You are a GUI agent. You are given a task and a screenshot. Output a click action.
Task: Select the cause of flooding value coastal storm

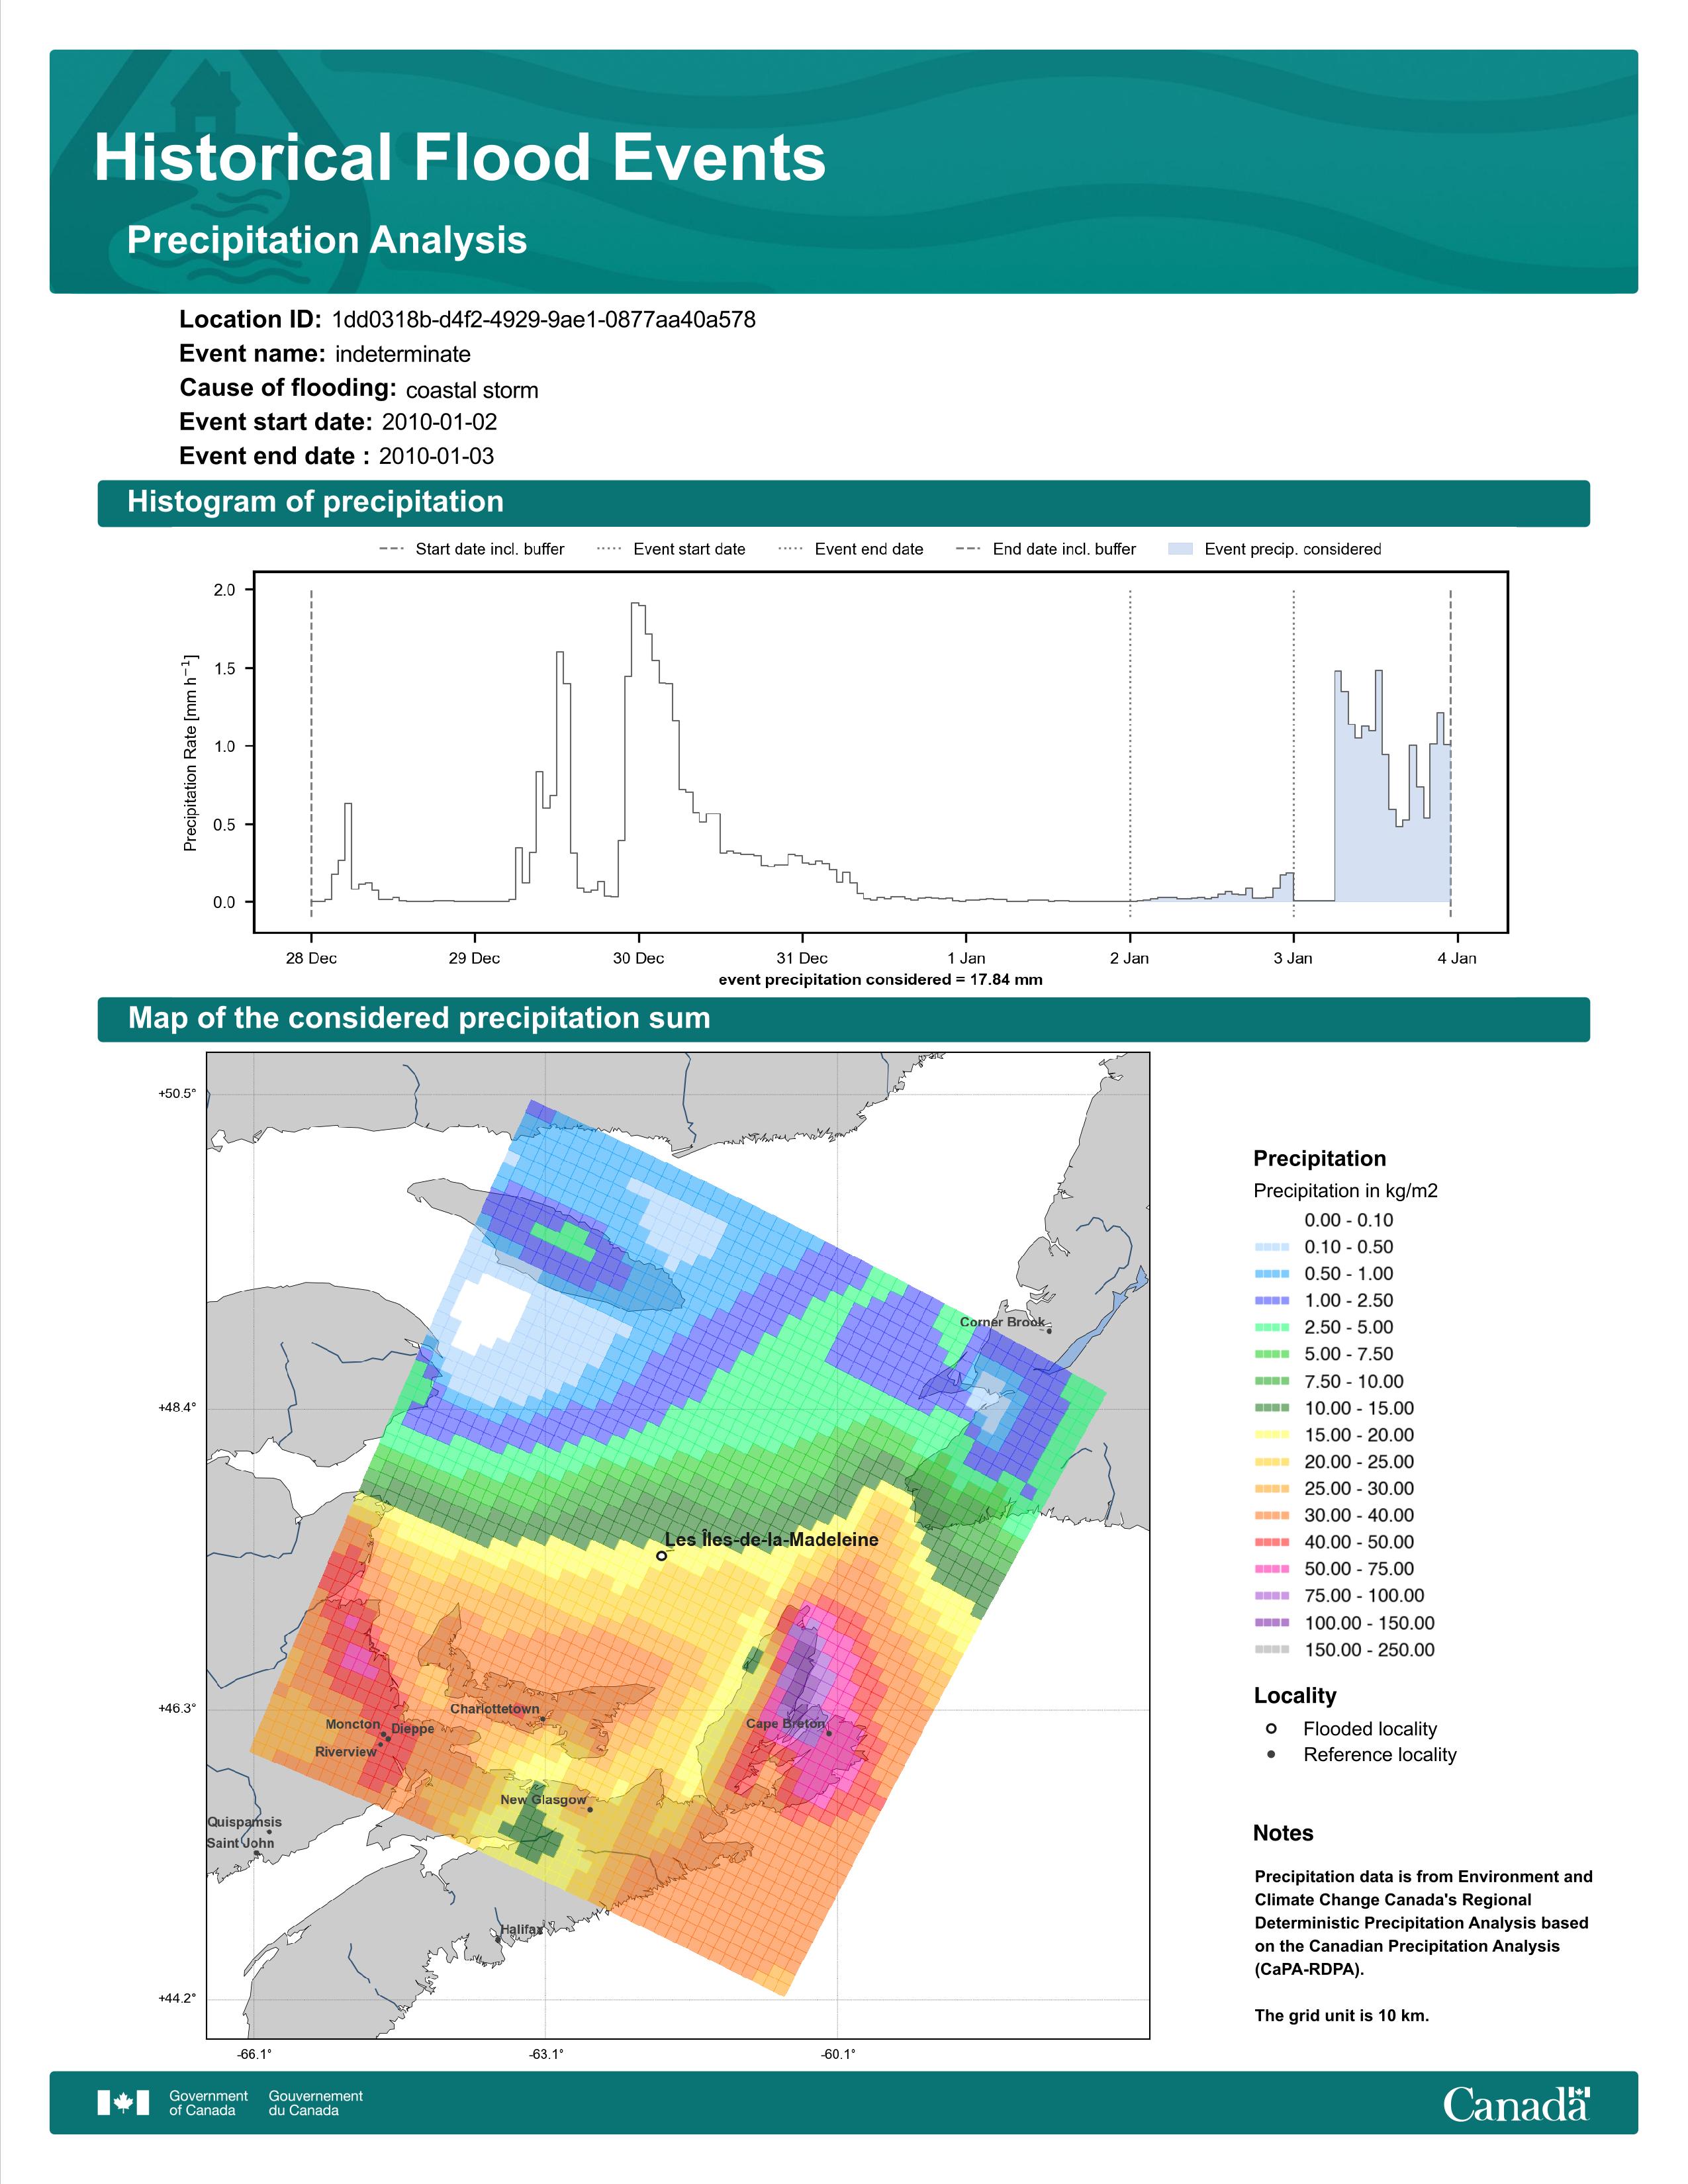(x=472, y=390)
